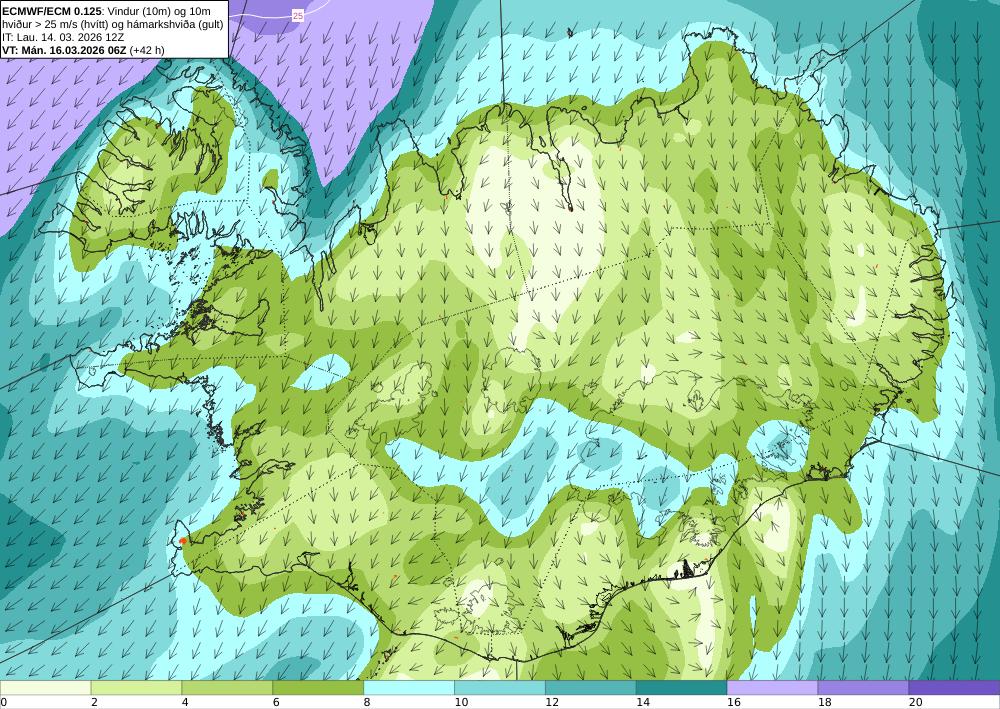Click the initial time "IT: Lau. 14. 03. 2026 12Z"
1000x709 pixels.
click(x=63, y=37)
